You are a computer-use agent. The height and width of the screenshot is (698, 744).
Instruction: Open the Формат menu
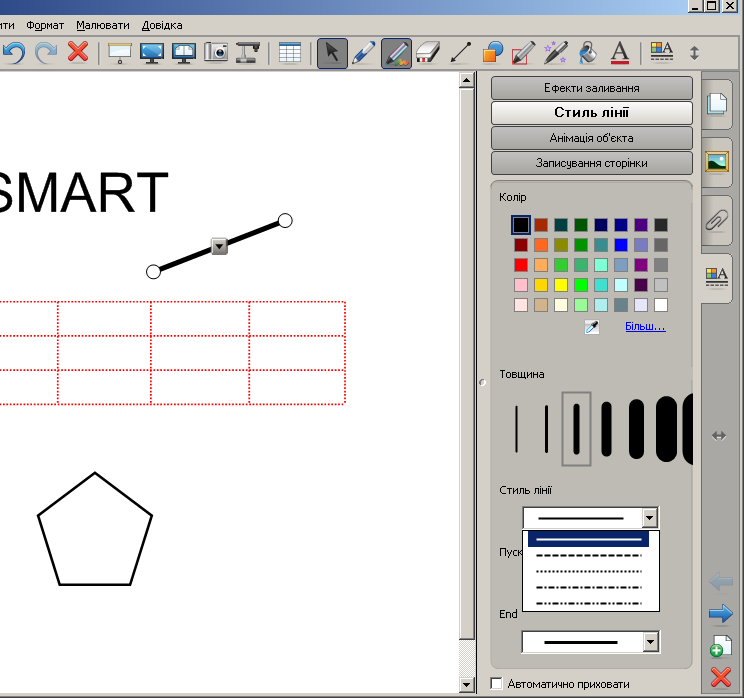tap(45, 25)
